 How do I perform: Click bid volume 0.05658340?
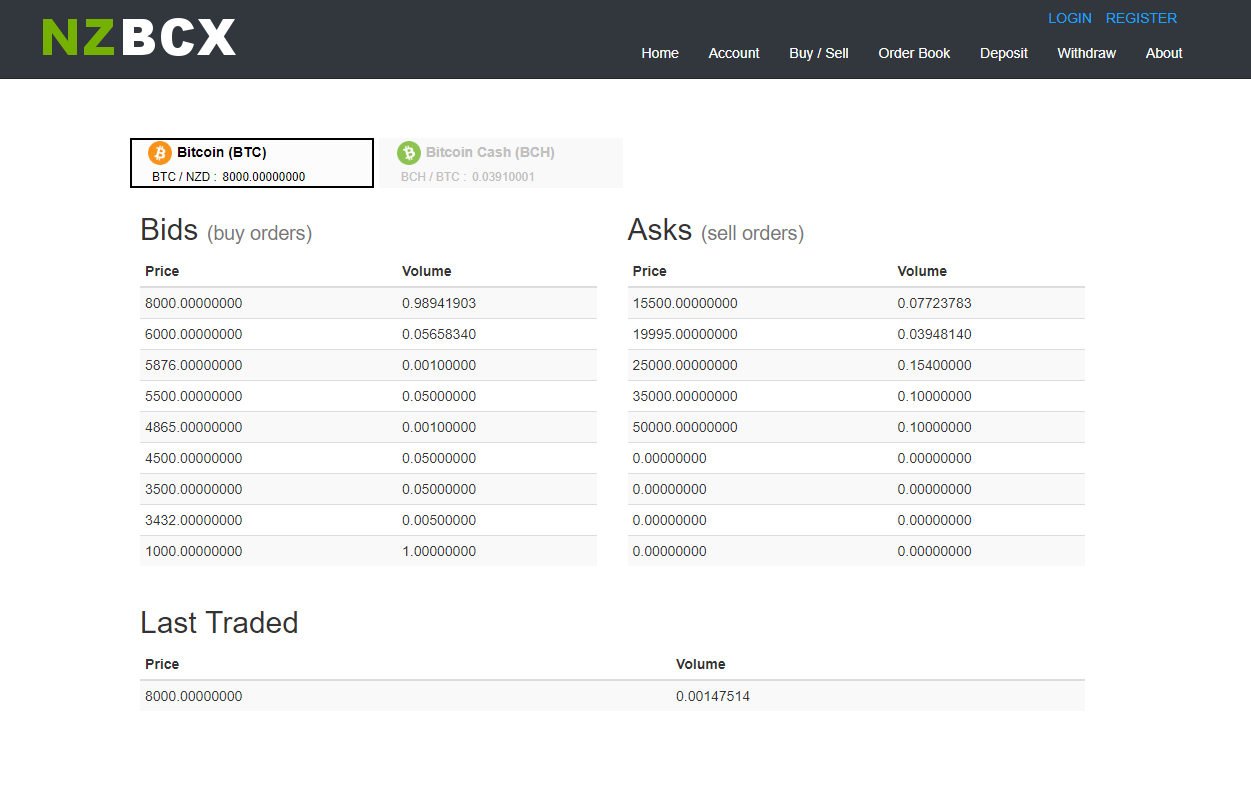tap(439, 334)
